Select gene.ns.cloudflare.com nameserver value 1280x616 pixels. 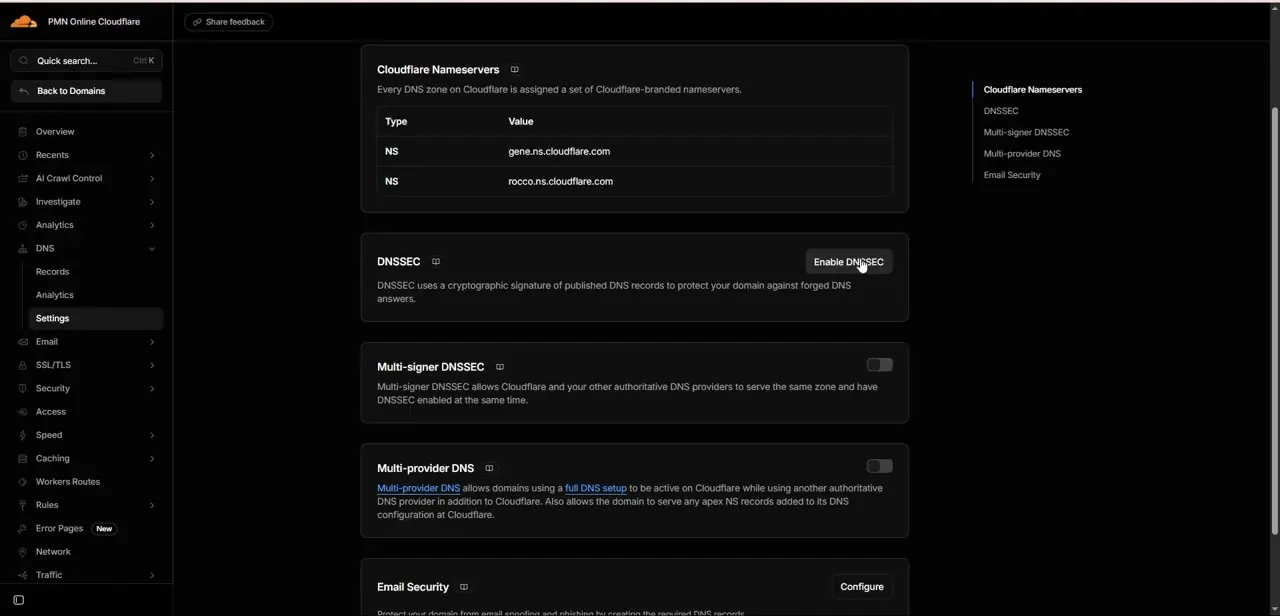tap(559, 152)
